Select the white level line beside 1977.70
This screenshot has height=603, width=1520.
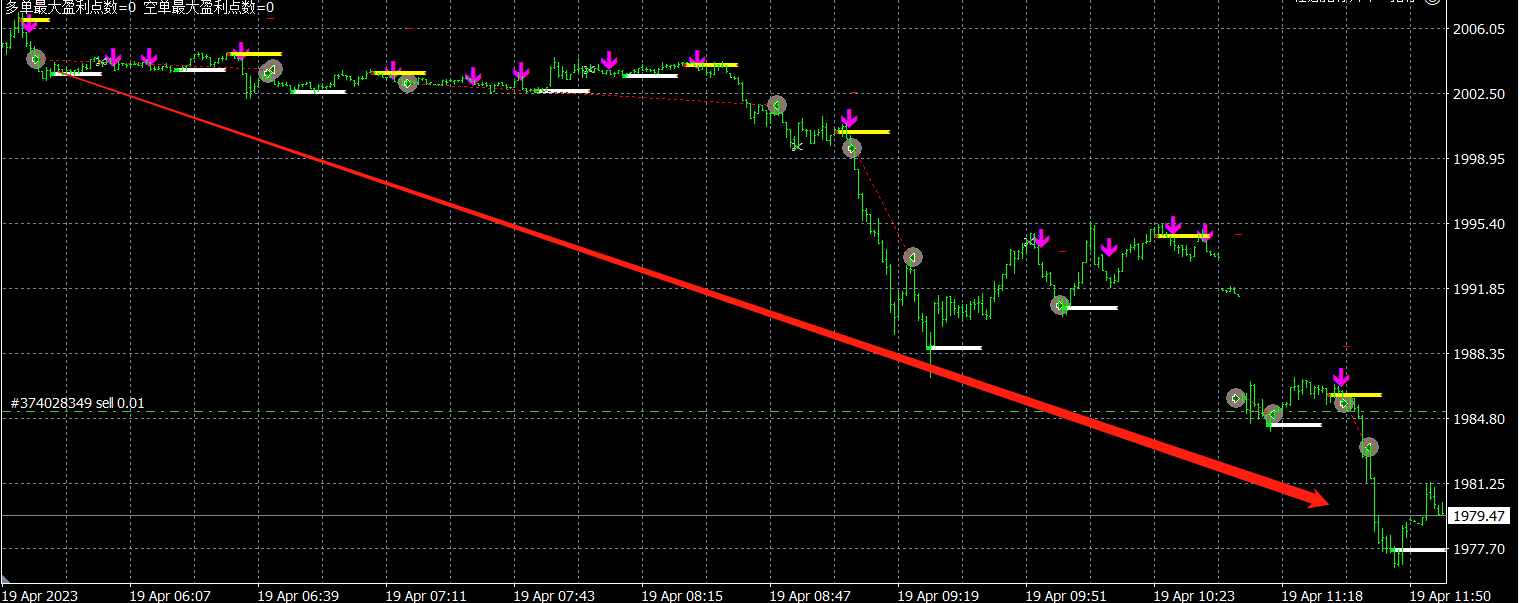pos(1419,550)
